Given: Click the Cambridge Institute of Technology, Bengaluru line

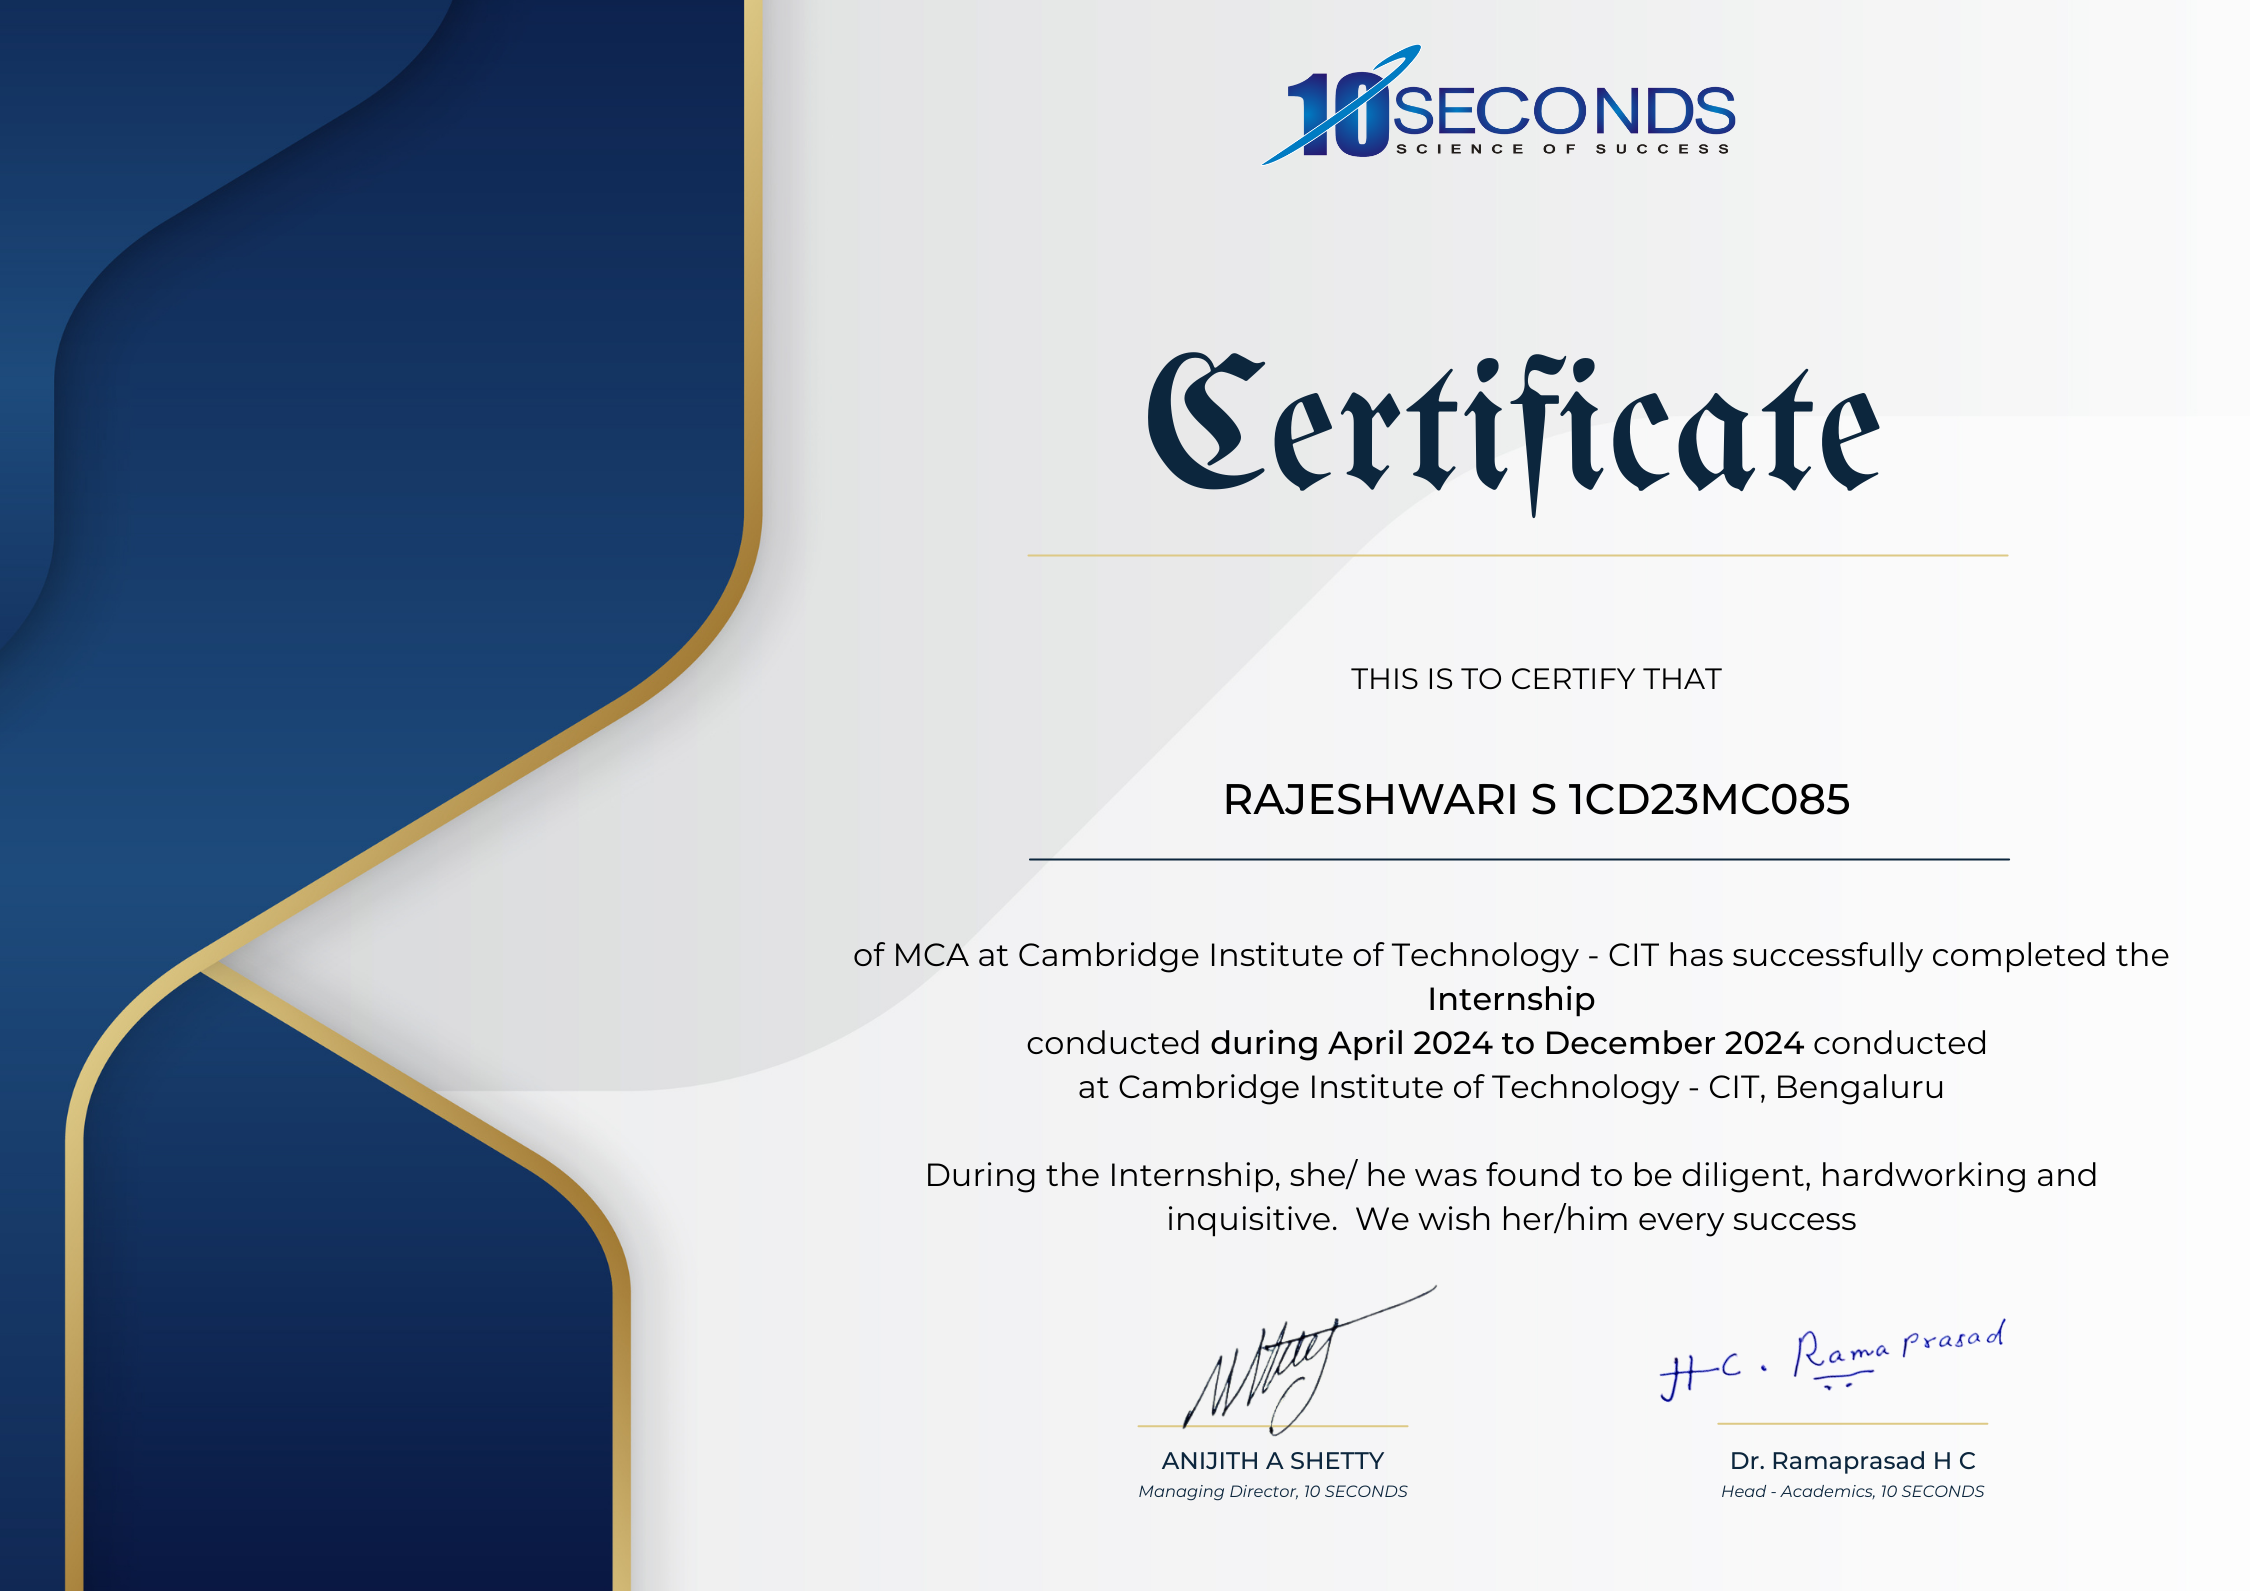Looking at the screenshot, I should pos(1511,1087).
